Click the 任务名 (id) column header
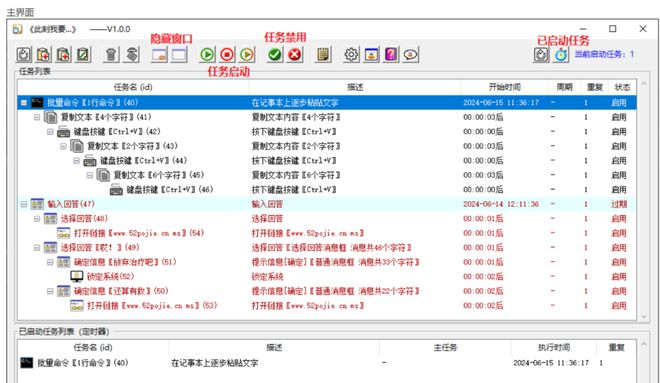Screen dimensions: 660x383 coord(133,87)
